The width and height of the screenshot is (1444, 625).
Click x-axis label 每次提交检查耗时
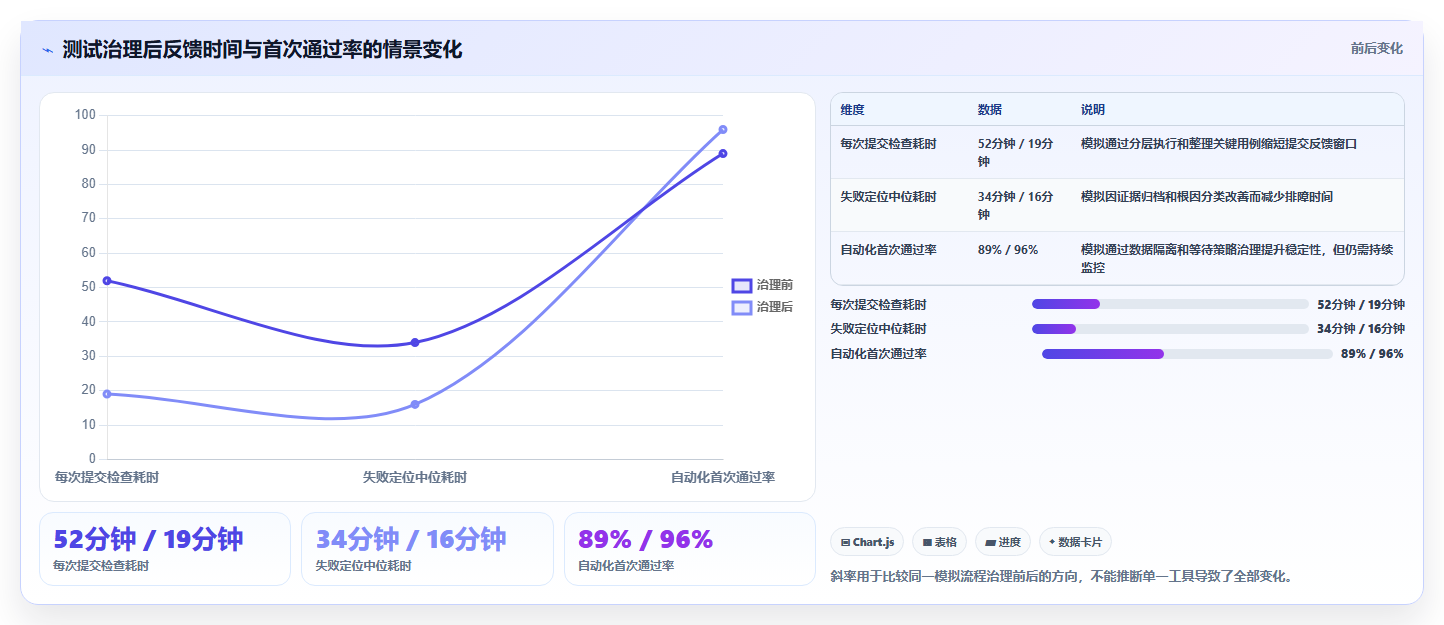[x=107, y=477]
